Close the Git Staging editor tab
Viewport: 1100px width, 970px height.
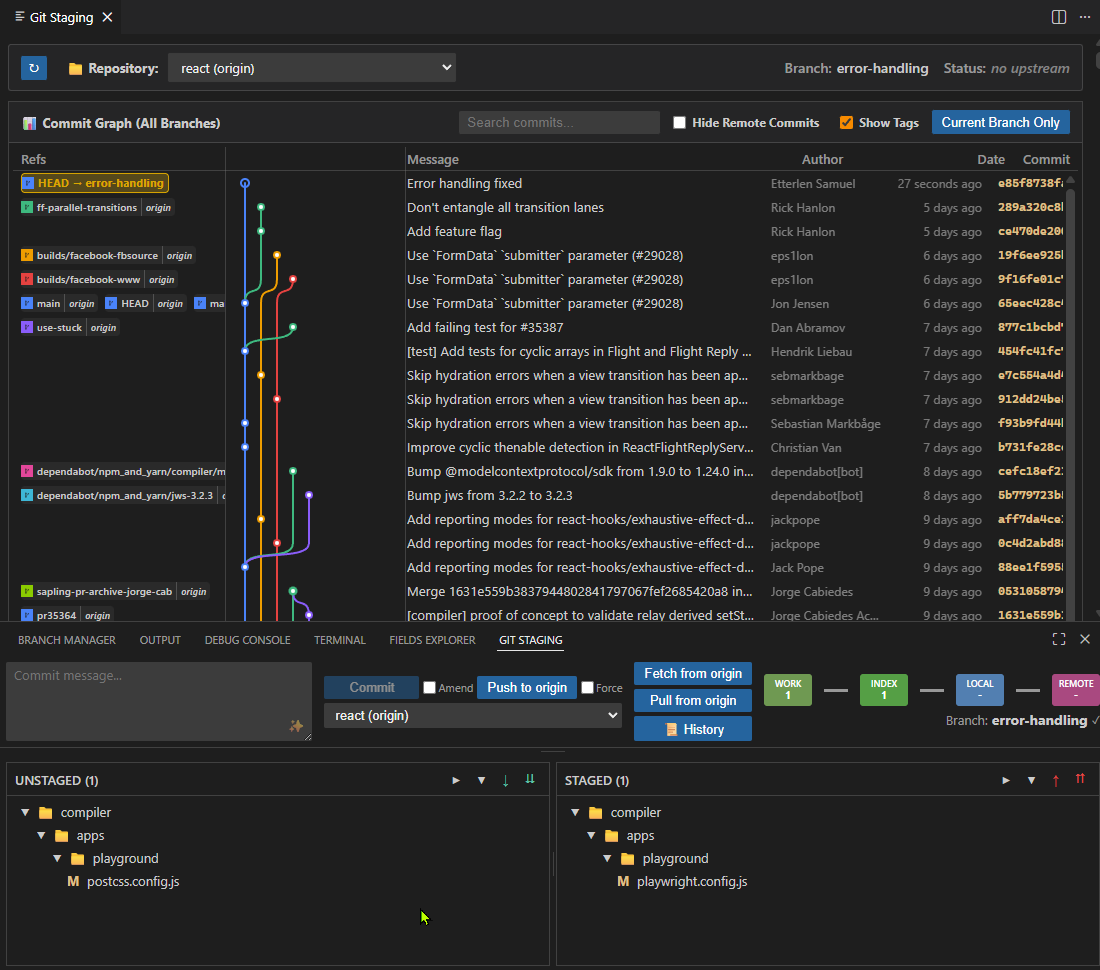pos(107,17)
